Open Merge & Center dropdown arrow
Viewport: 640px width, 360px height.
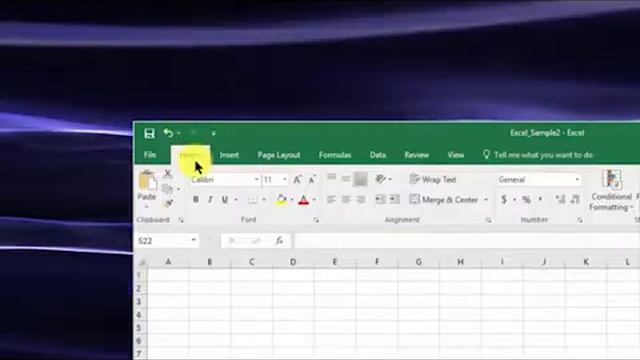486,200
